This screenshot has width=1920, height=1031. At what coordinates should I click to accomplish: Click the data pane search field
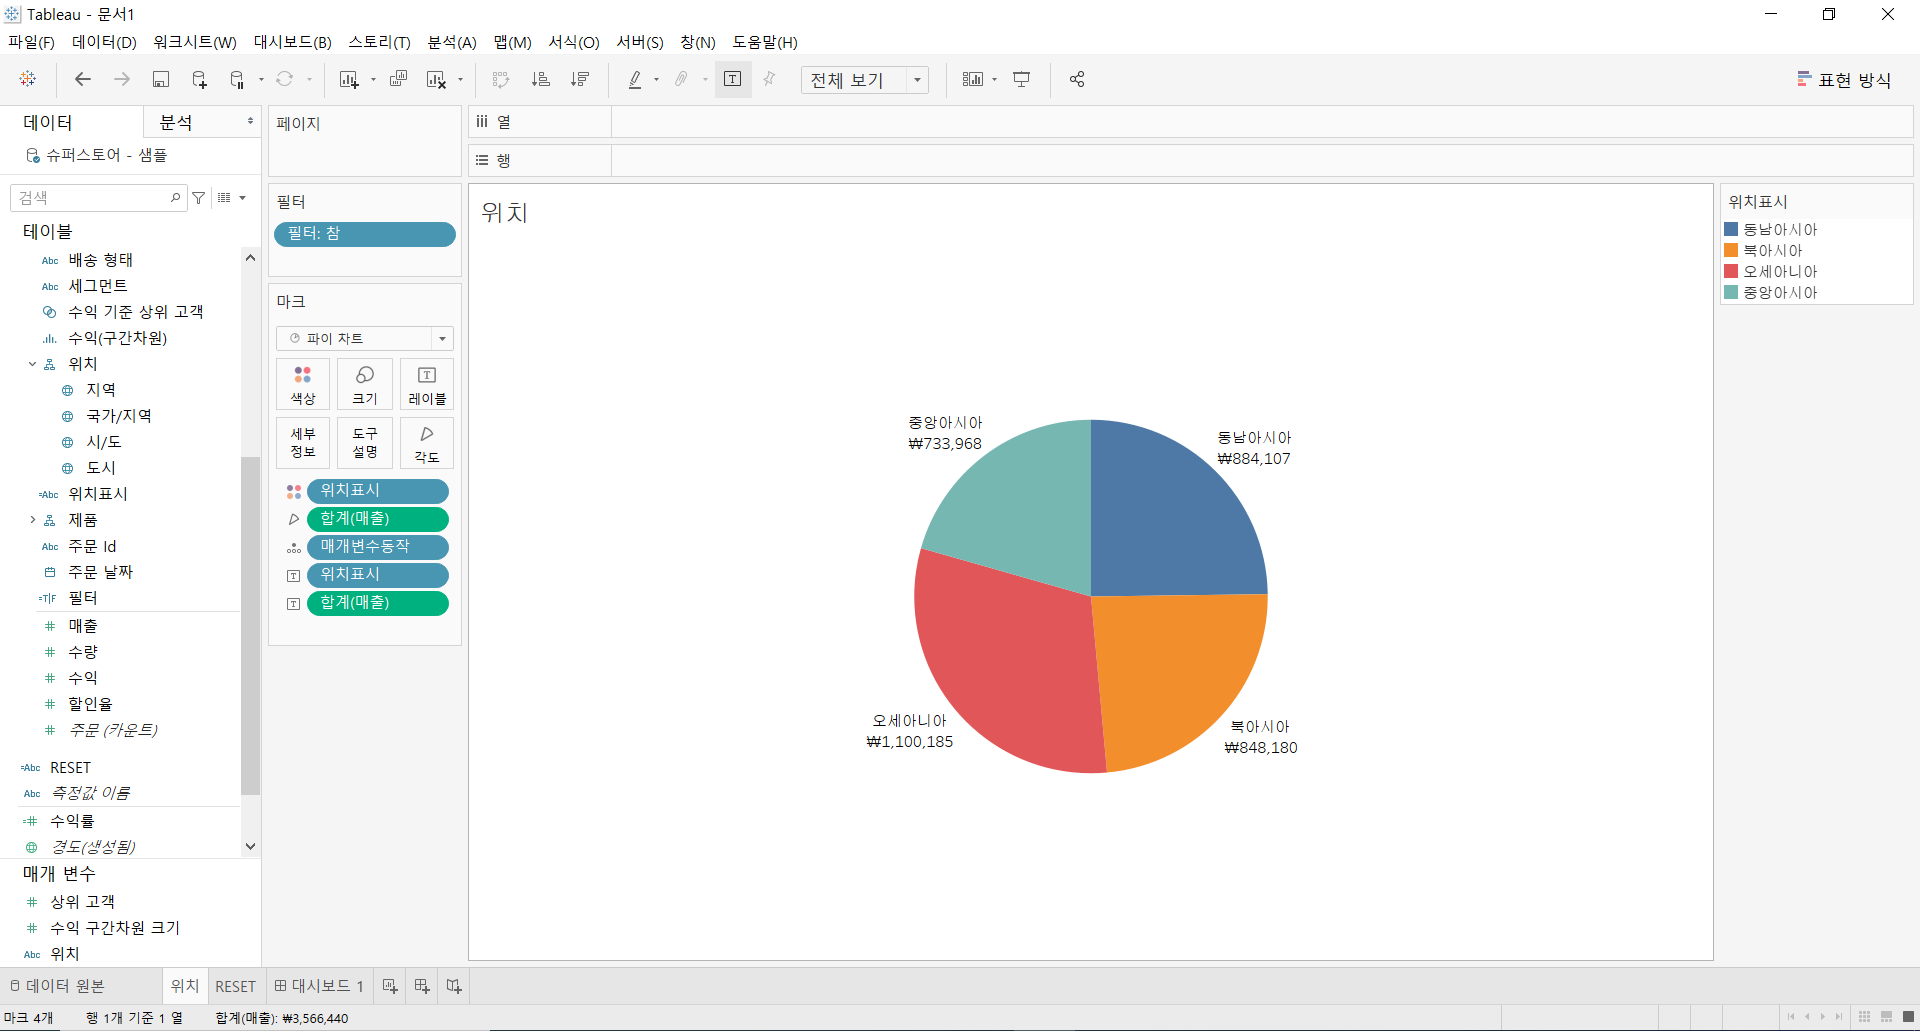[x=97, y=198]
